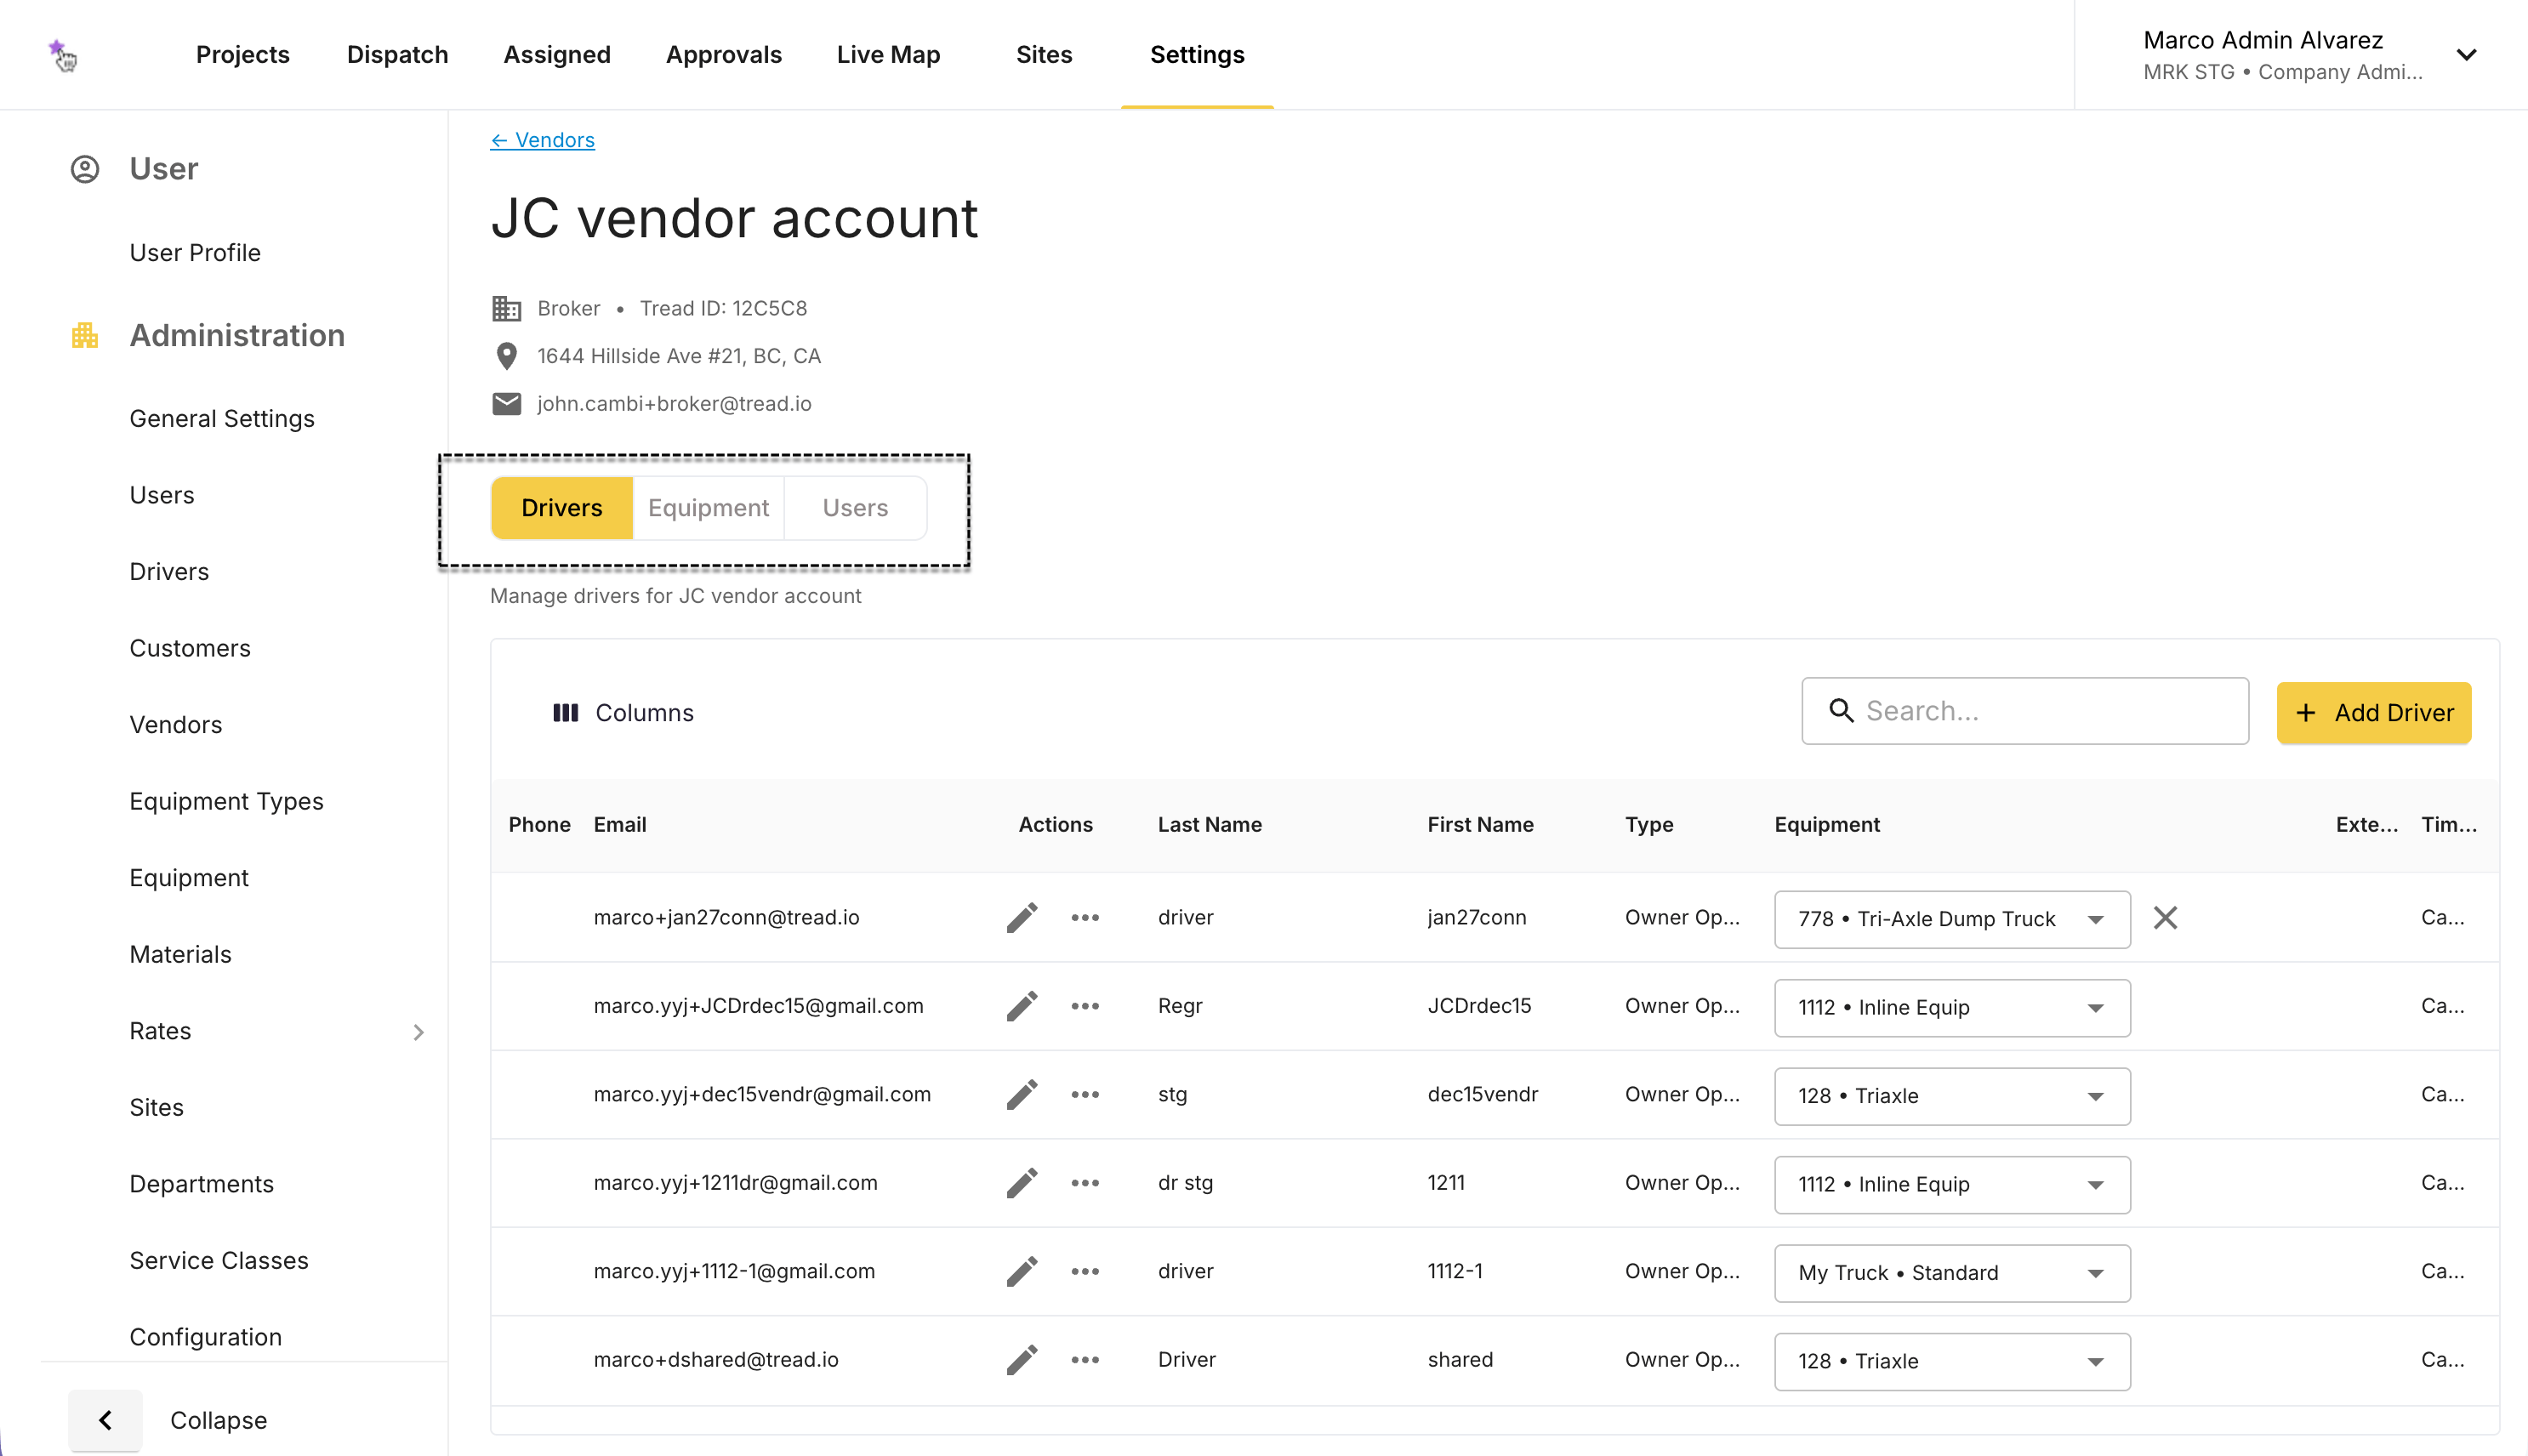Open equipment dropdown for shared Driver row
2528x1456 pixels.
point(1952,1362)
